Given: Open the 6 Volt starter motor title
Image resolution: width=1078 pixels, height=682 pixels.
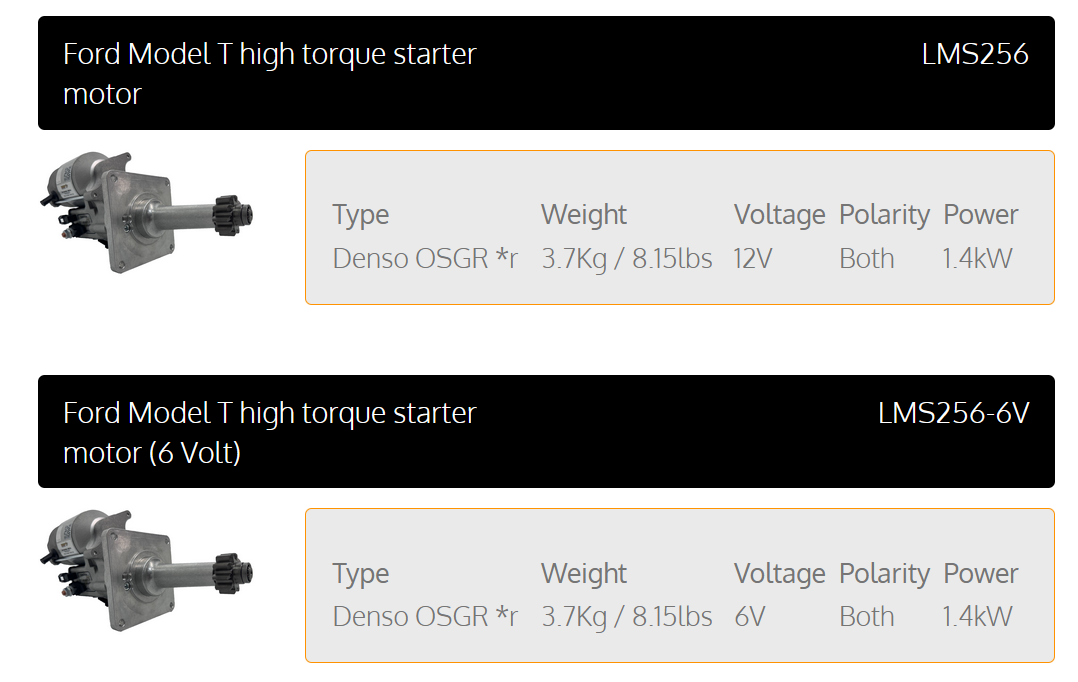Looking at the screenshot, I should tap(270, 432).
